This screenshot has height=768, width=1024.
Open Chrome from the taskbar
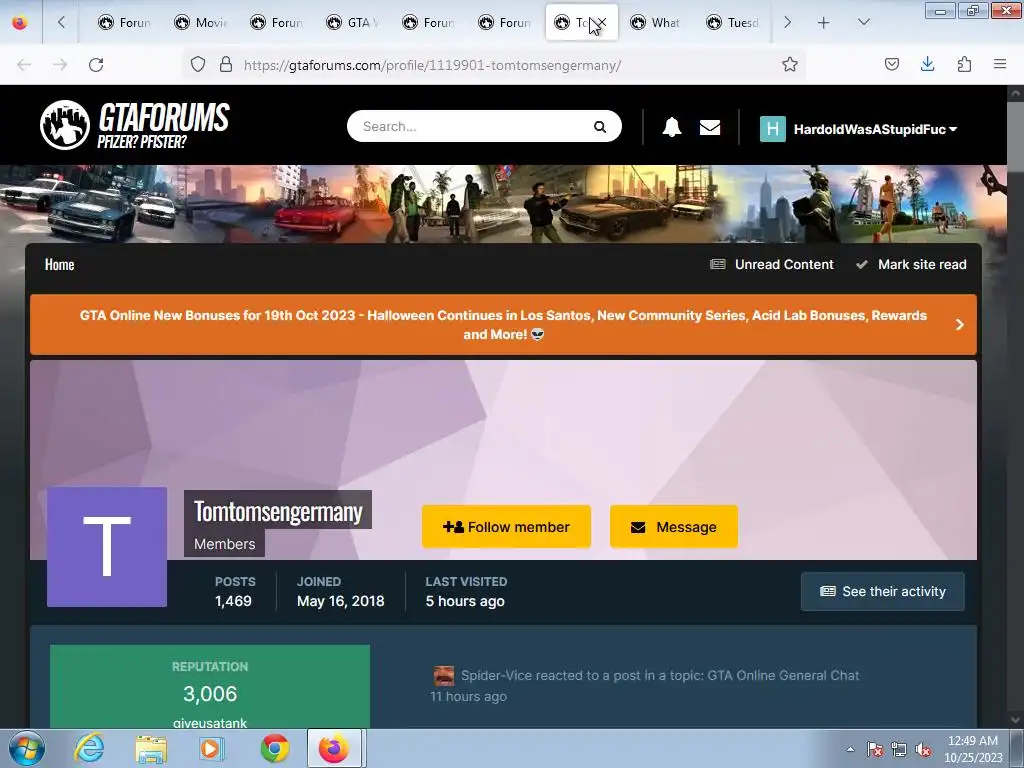[275, 748]
